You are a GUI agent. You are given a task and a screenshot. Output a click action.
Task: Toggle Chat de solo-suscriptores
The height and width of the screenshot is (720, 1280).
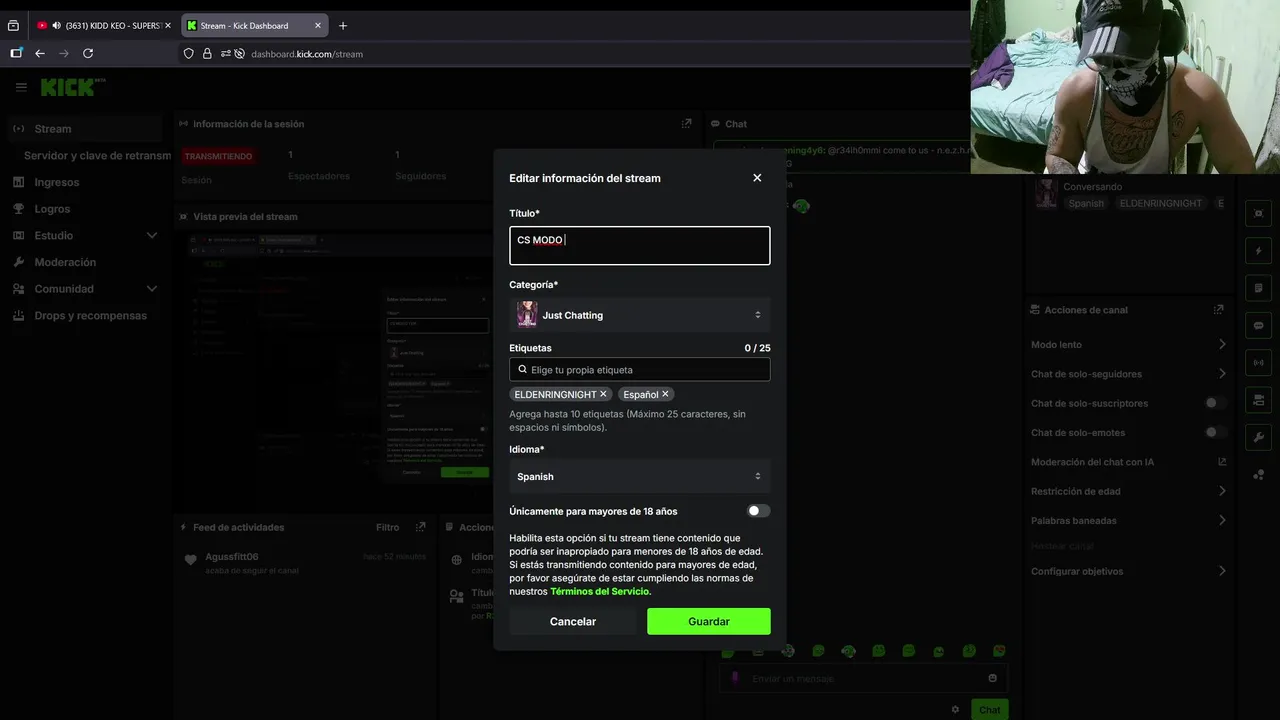pos(1215,403)
